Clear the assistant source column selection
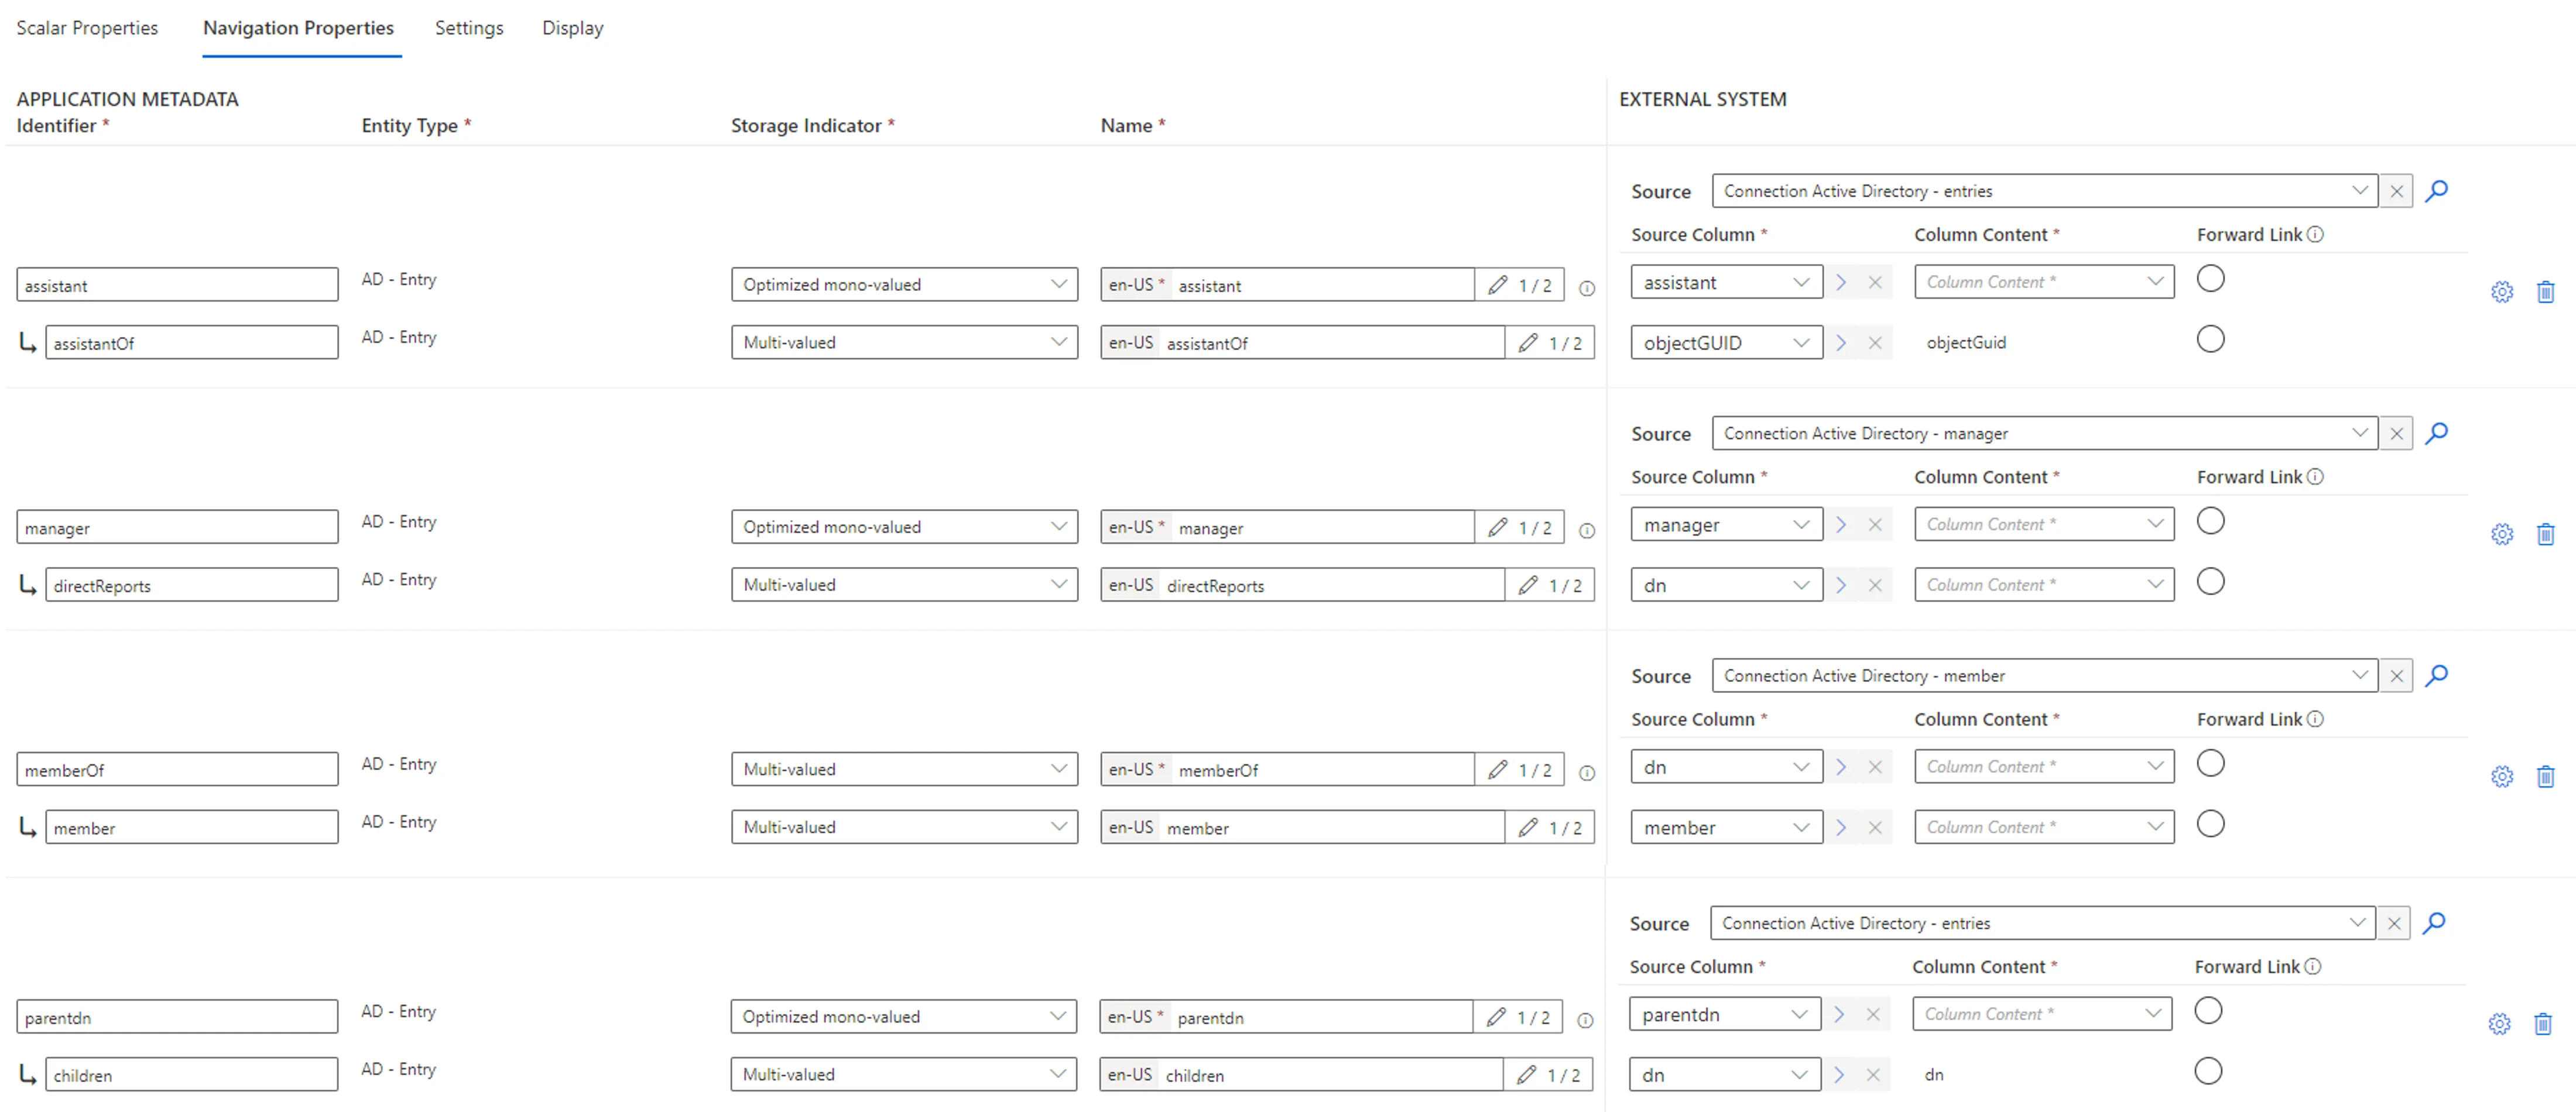The height and width of the screenshot is (1112, 2576). (1875, 281)
